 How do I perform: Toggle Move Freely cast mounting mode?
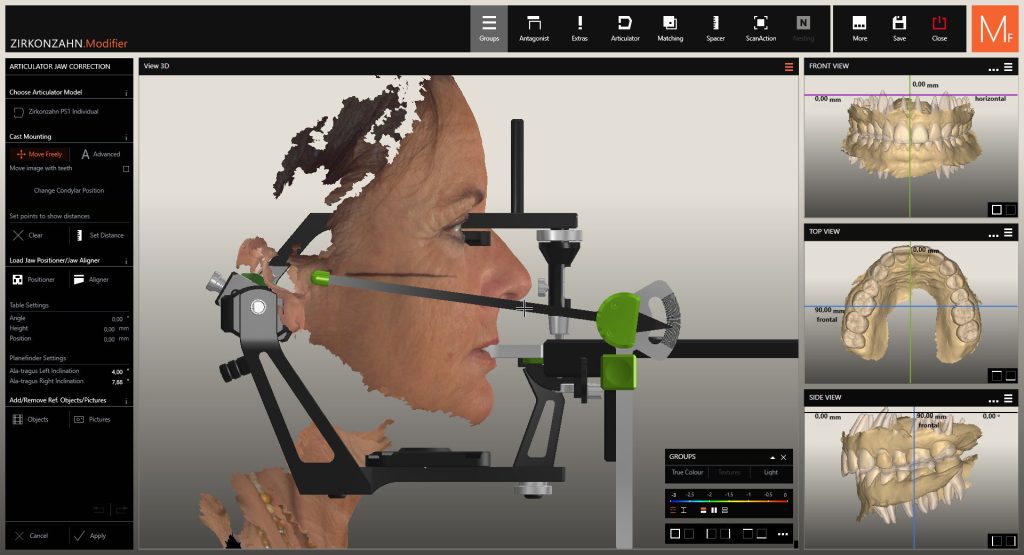coord(40,154)
